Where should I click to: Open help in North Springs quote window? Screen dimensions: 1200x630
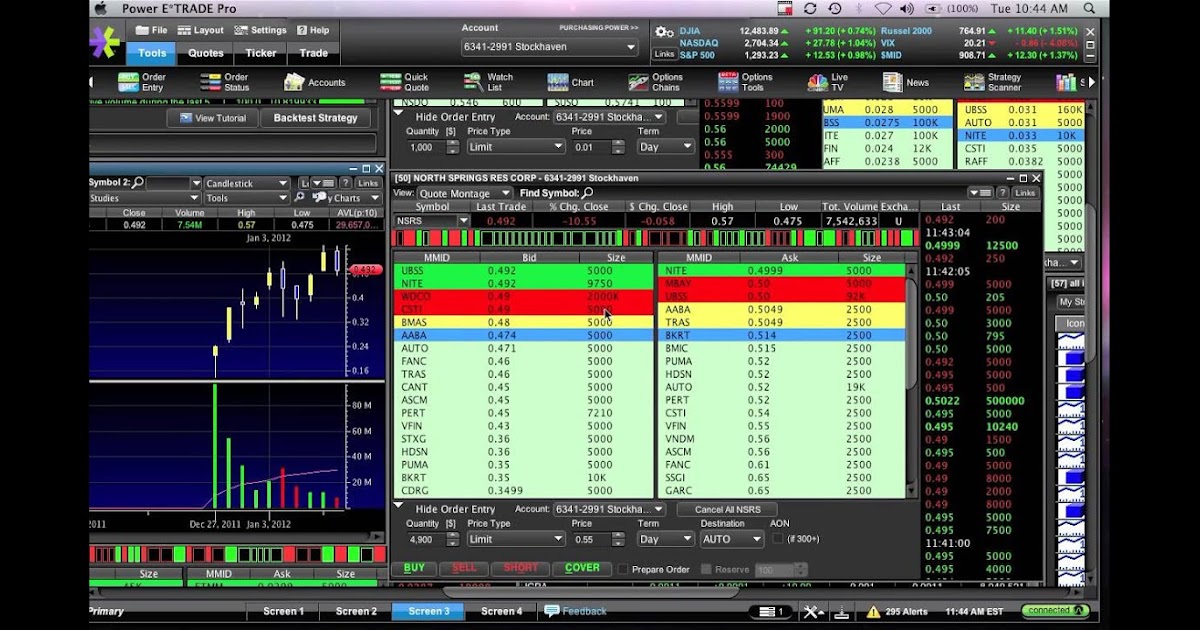pos(1003,192)
